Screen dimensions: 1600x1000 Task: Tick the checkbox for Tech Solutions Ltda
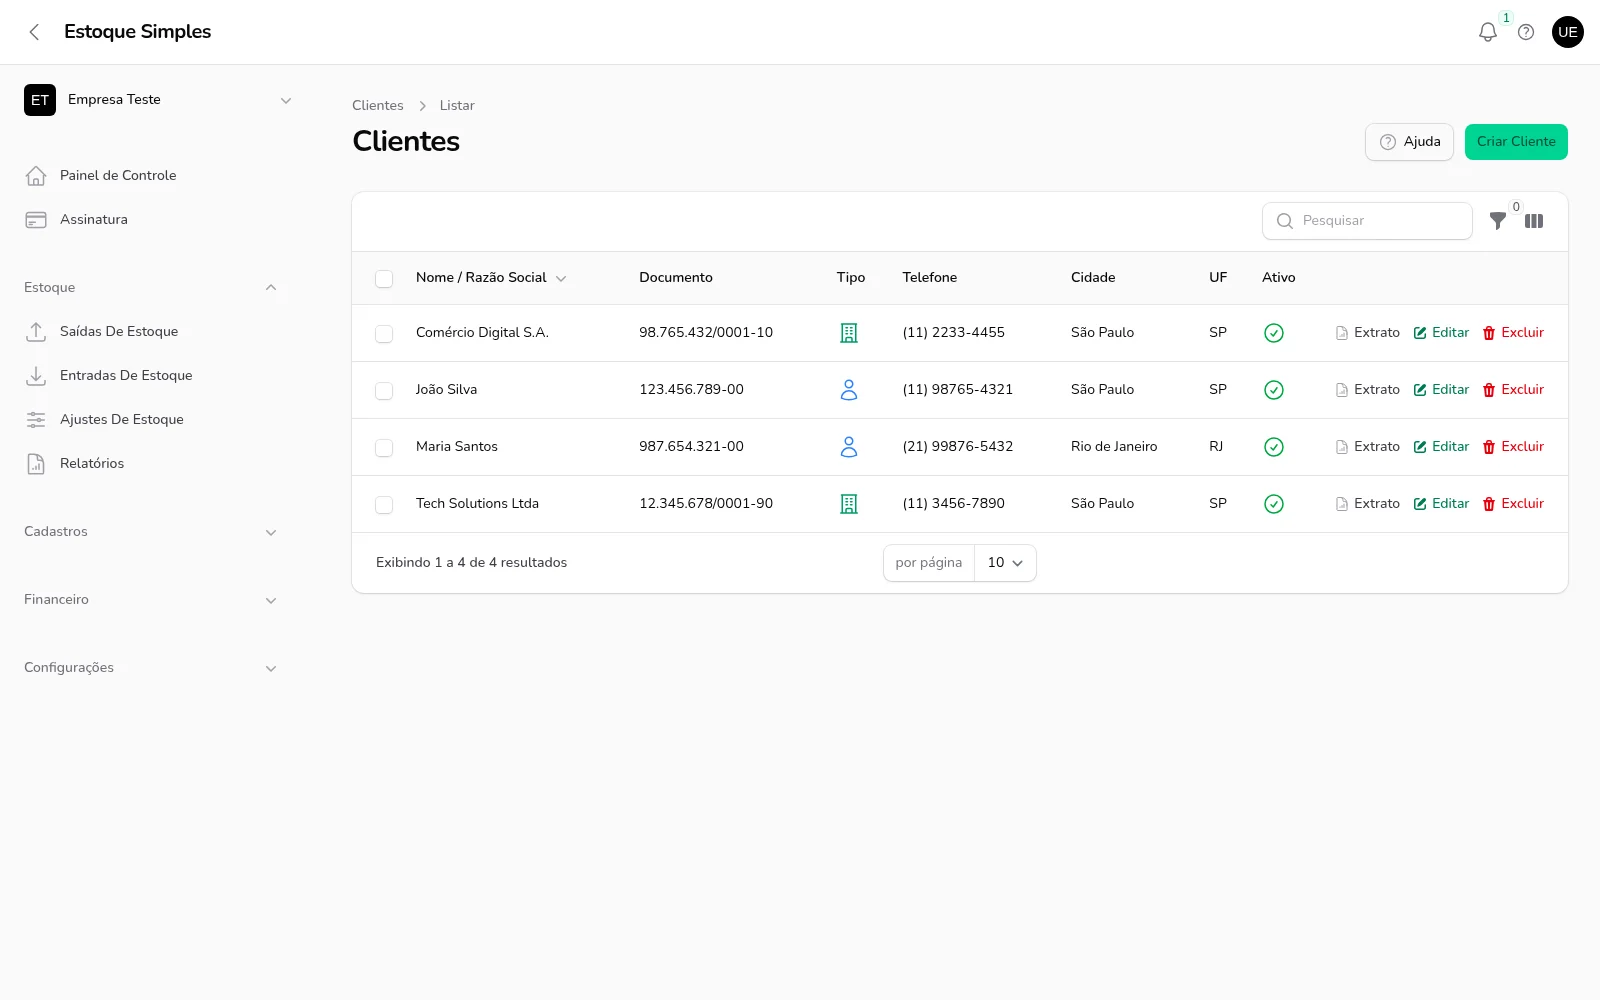384,505
